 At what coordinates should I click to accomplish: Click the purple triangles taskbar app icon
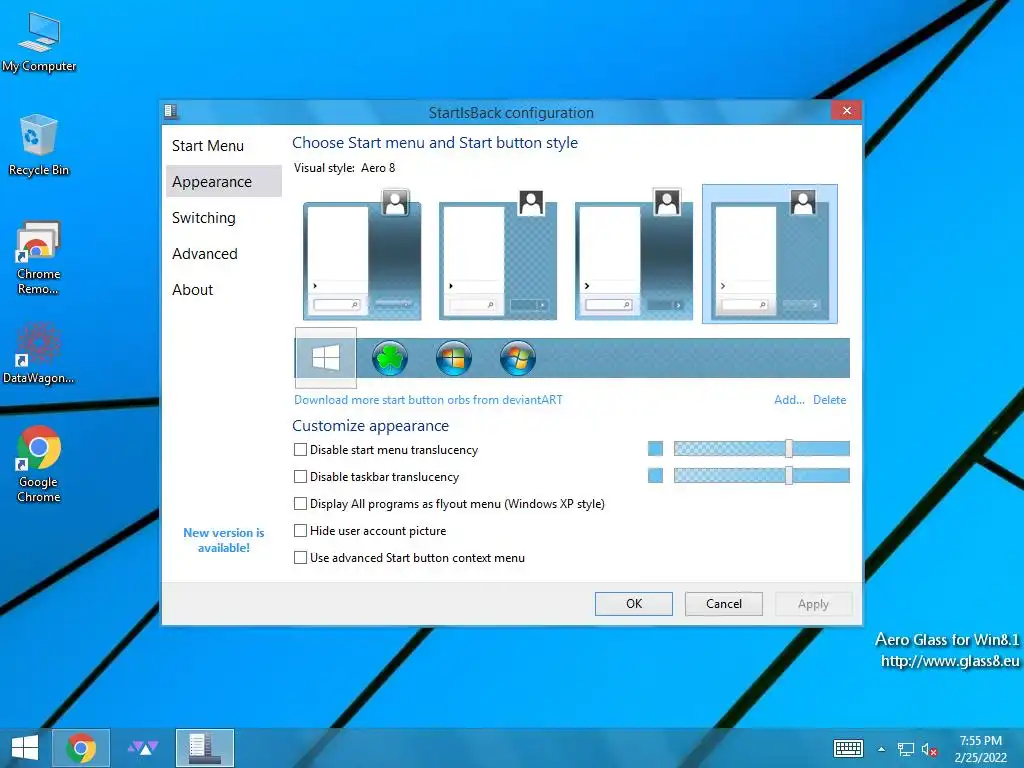coord(143,748)
